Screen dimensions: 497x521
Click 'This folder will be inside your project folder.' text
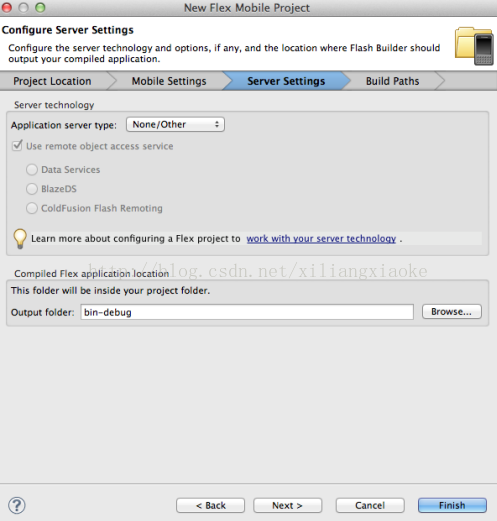click(110, 291)
